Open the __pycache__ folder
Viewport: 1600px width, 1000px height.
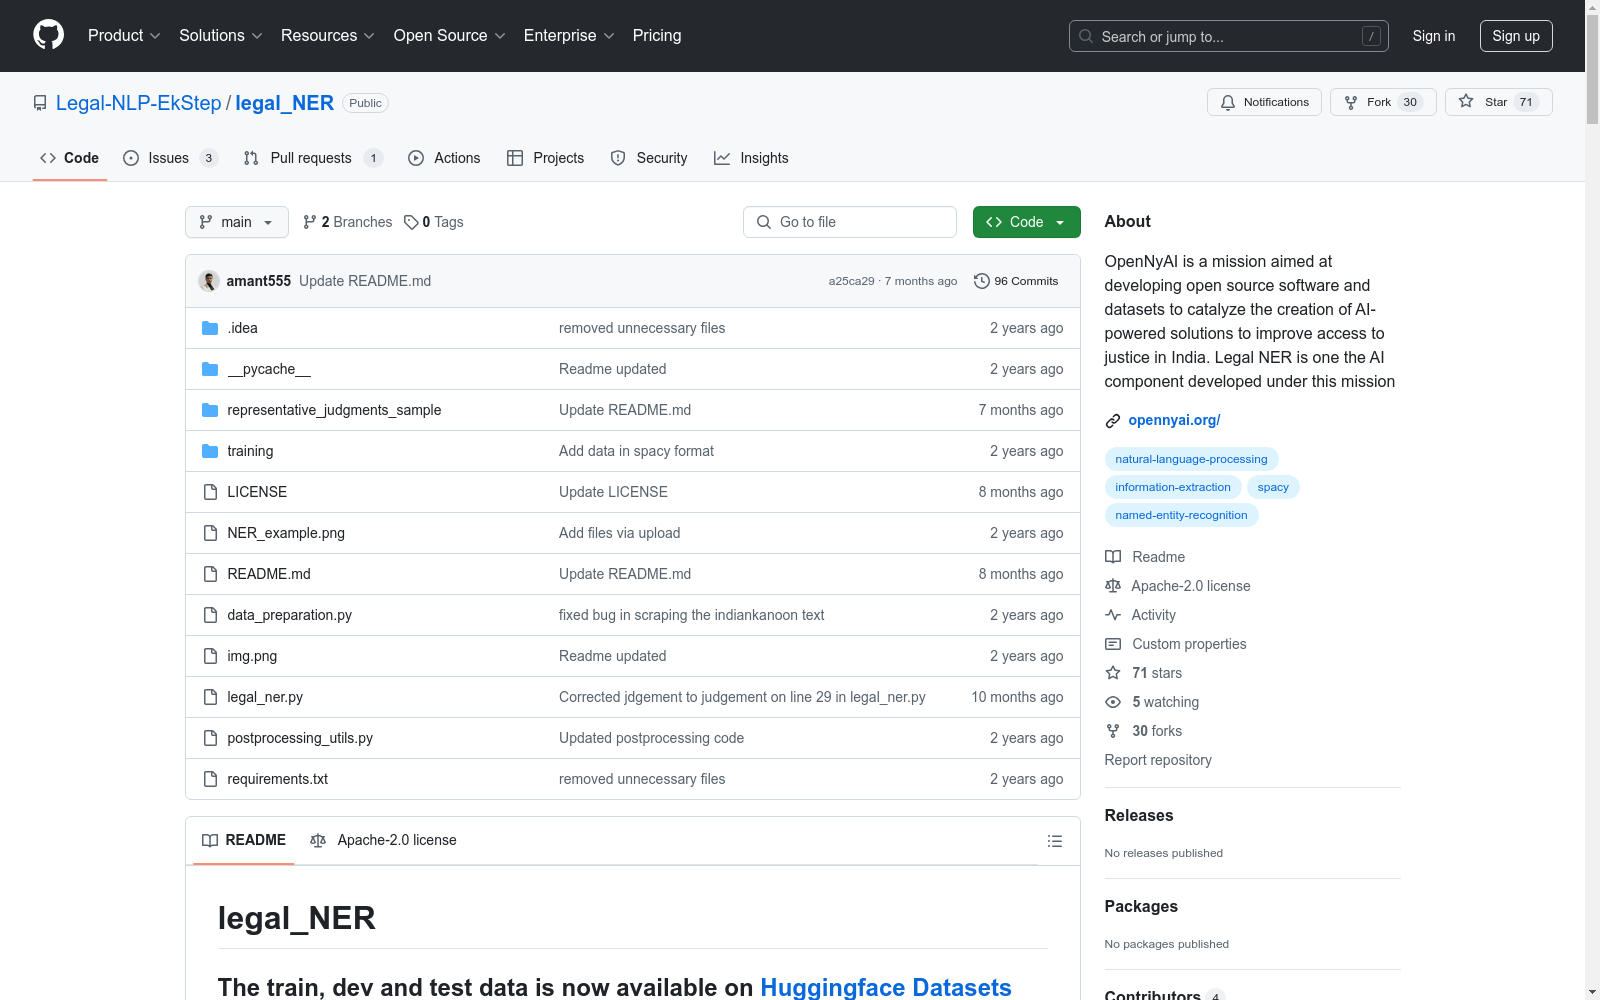click(x=269, y=369)
